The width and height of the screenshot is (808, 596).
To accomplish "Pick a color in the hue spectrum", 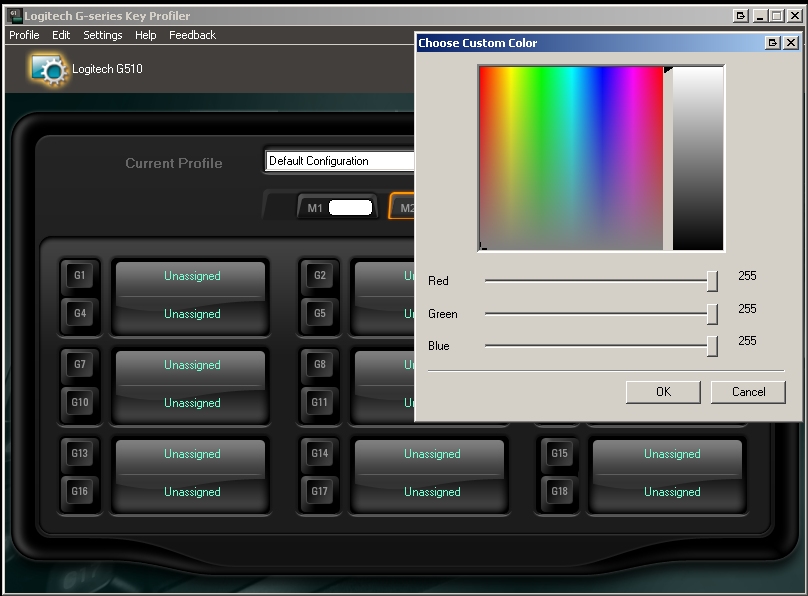I will (571, 158).
